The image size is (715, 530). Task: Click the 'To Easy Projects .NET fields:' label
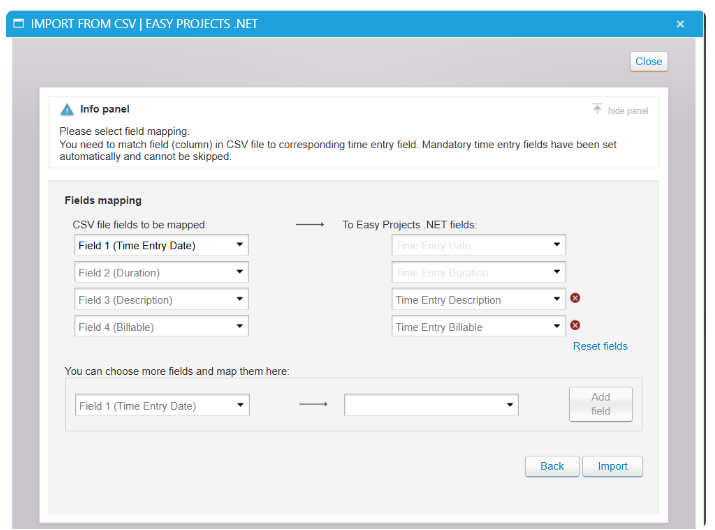coord(409,225)
